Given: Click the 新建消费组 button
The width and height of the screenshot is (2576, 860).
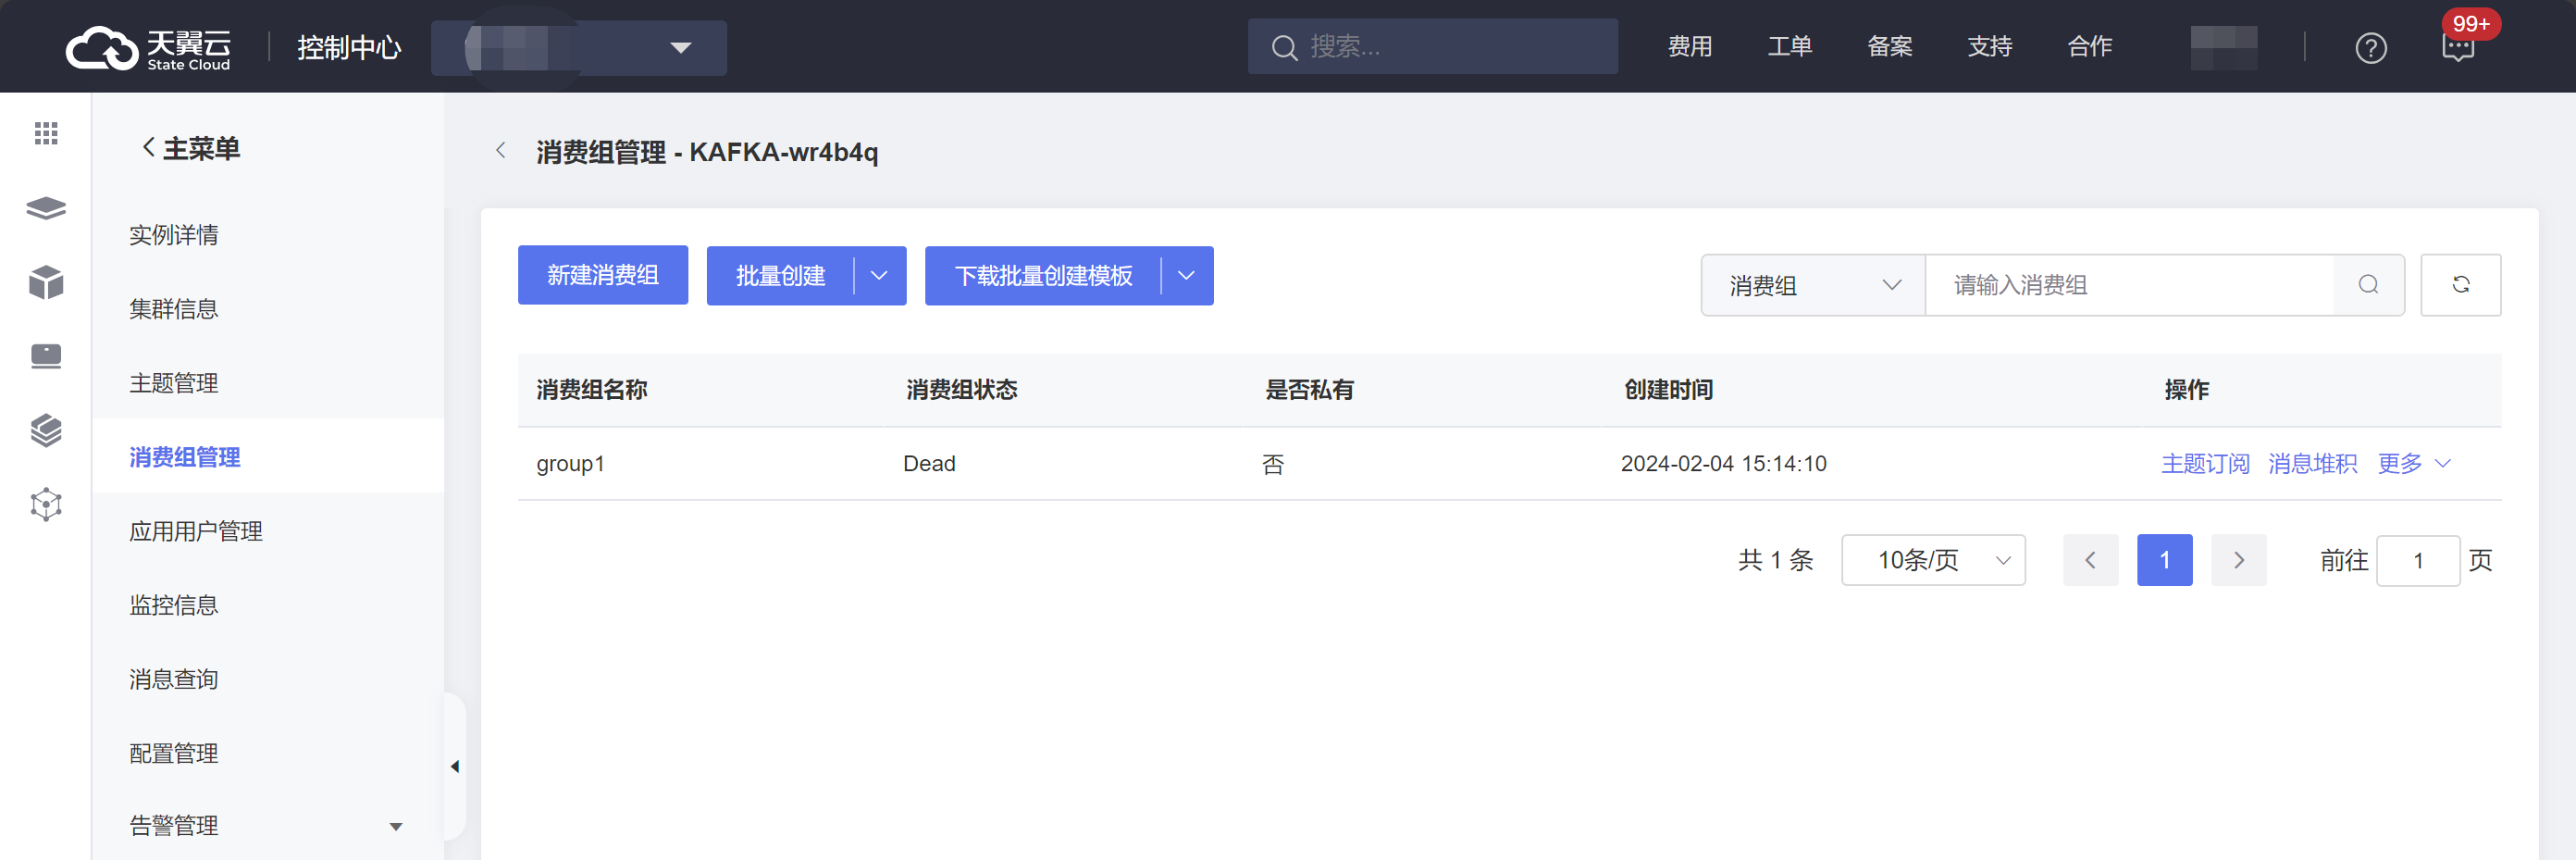Looking at the screenshot, I should click(603, 275).
